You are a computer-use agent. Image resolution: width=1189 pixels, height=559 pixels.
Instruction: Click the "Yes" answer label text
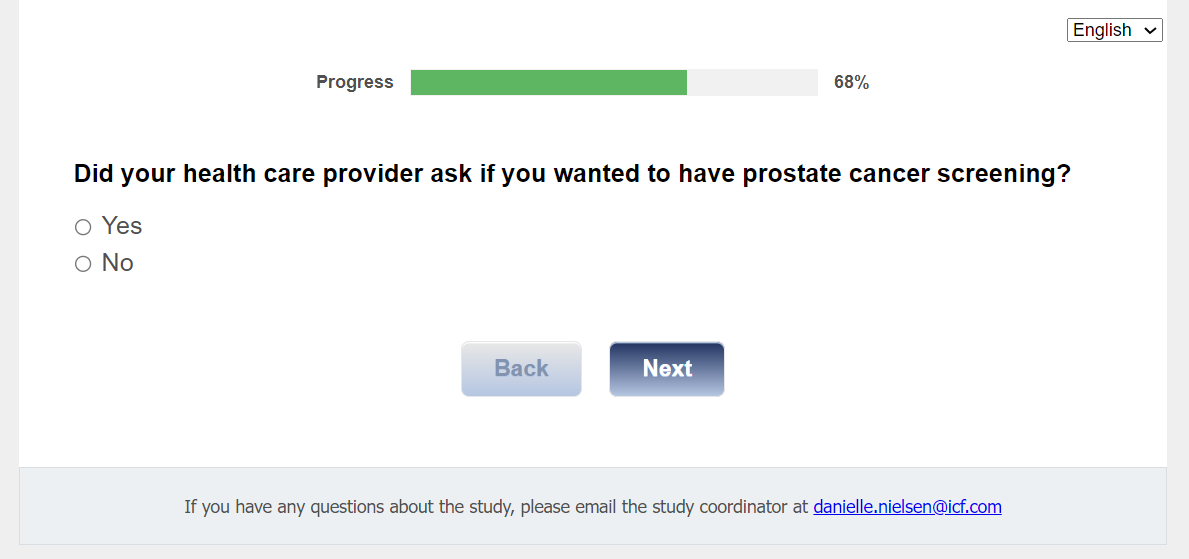[x=122, y=226]
